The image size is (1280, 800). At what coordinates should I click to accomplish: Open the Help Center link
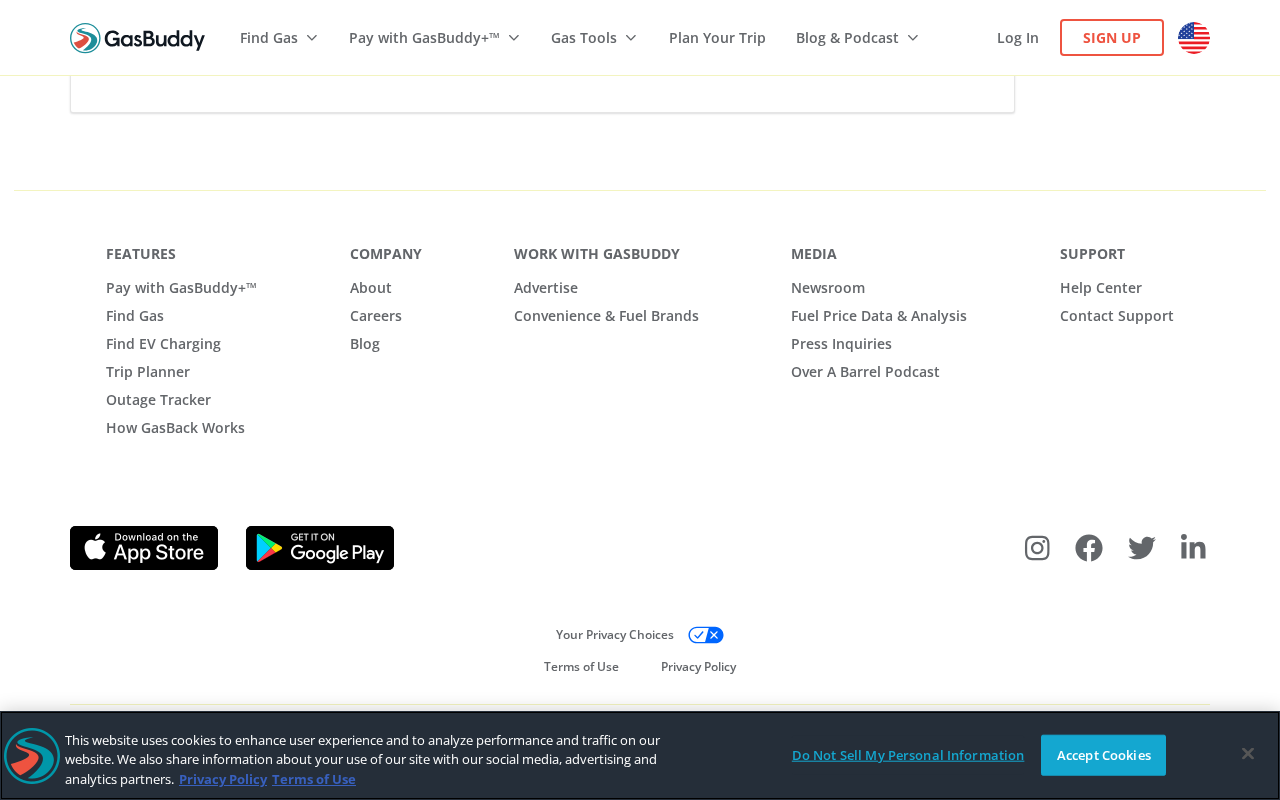pos(1101,288)
